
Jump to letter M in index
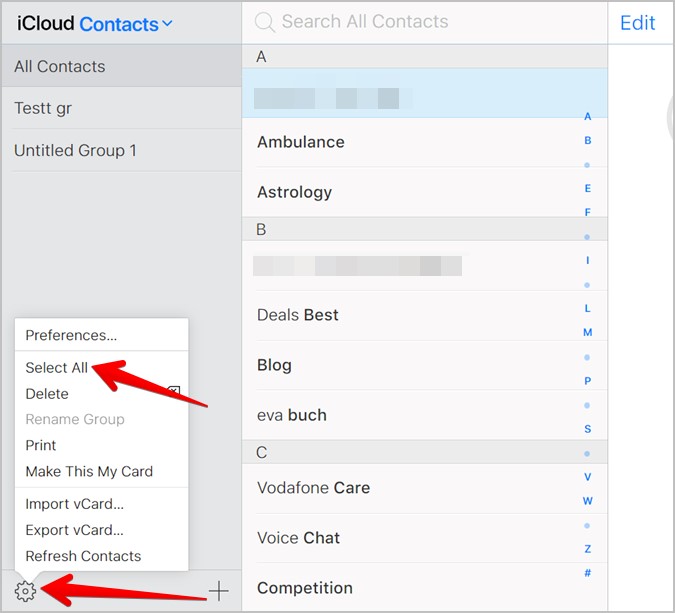coord(588,332)
